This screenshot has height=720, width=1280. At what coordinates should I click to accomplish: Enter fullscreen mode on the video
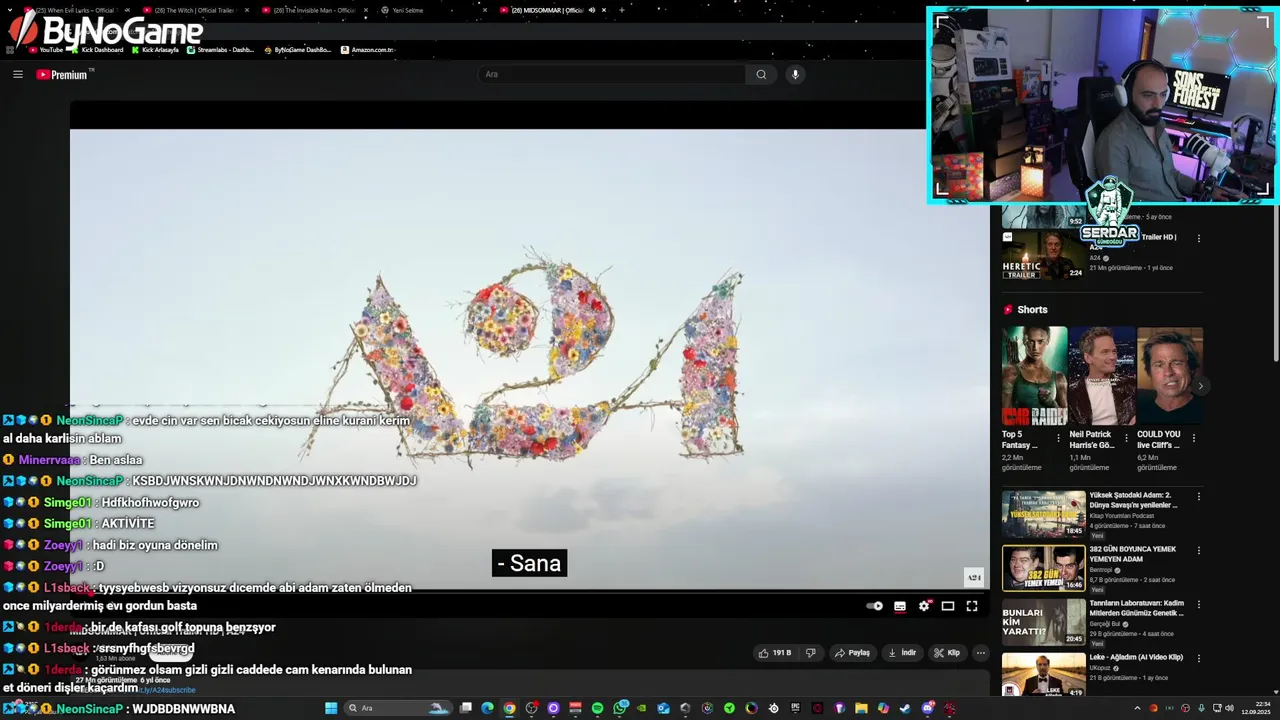coord(972,606)
